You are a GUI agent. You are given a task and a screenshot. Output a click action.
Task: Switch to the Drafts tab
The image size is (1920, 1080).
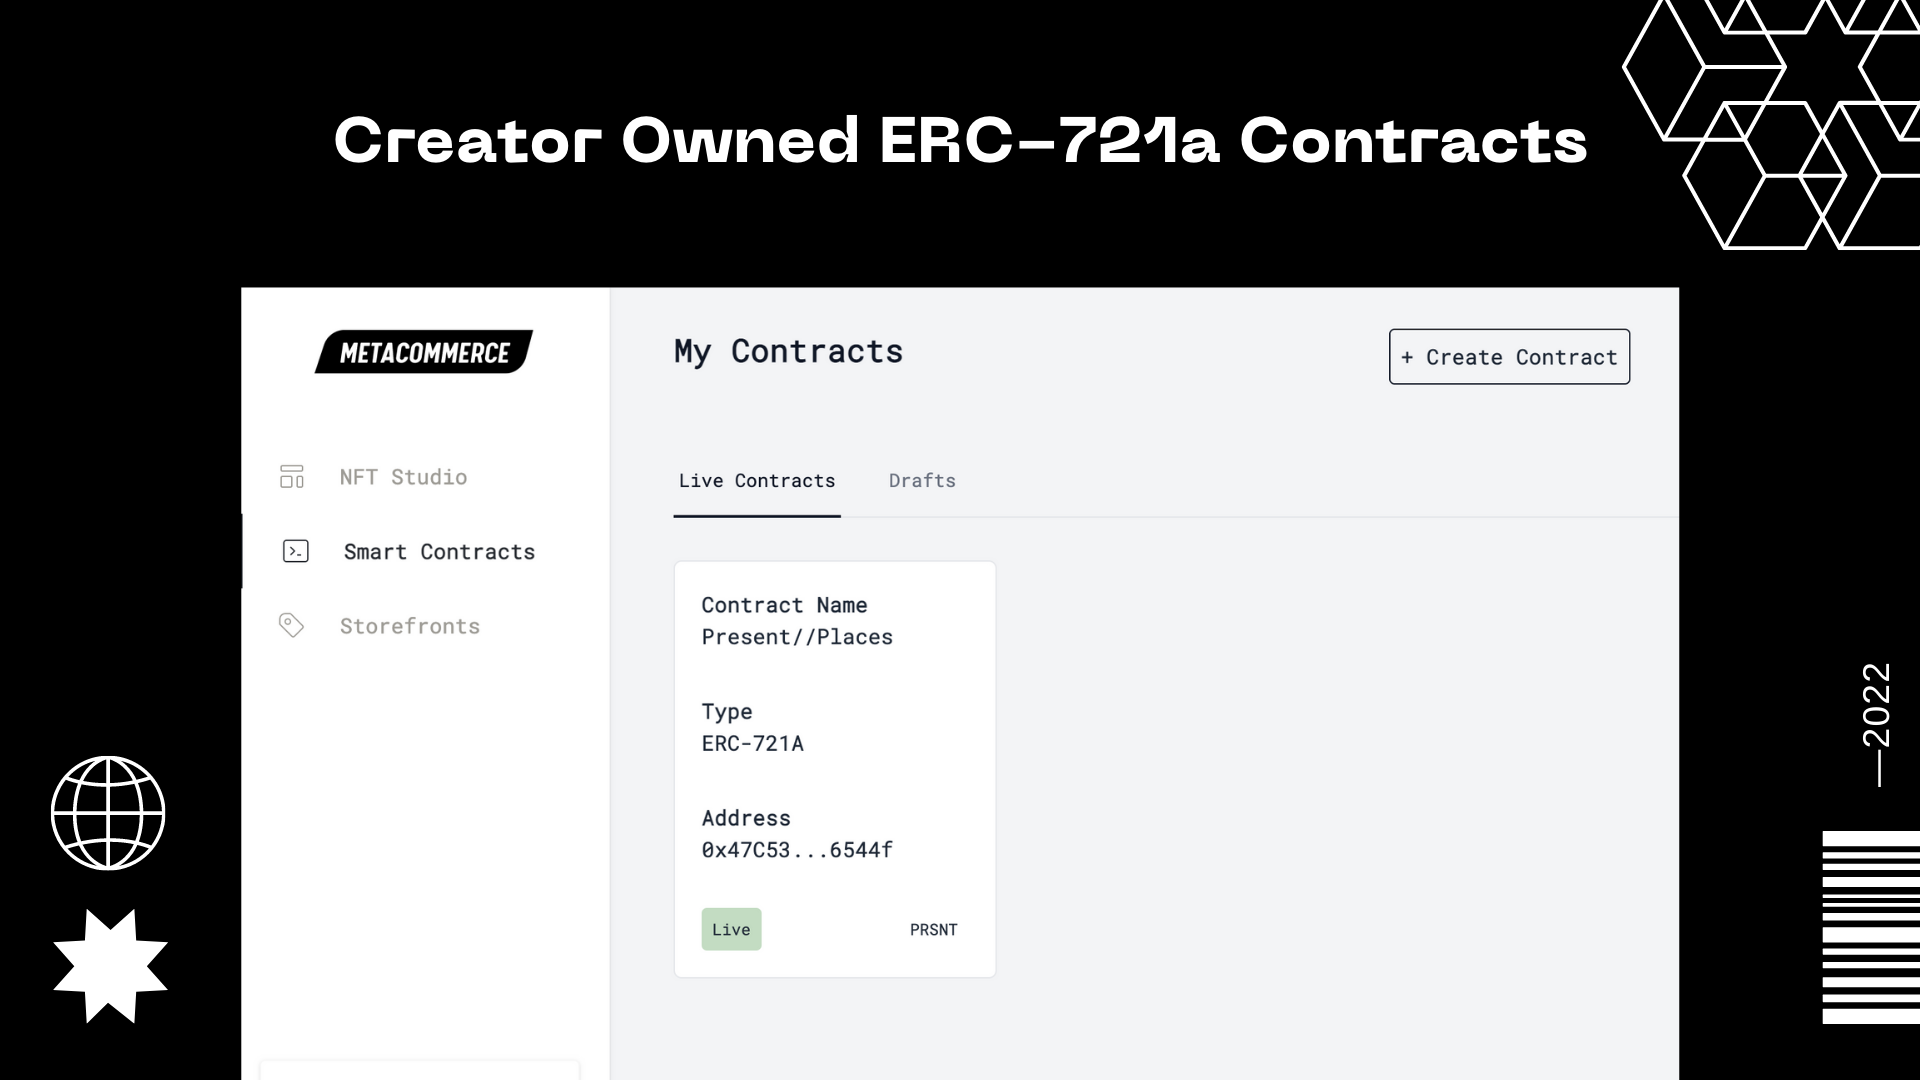pyautogui.click(x=922, y=481)
